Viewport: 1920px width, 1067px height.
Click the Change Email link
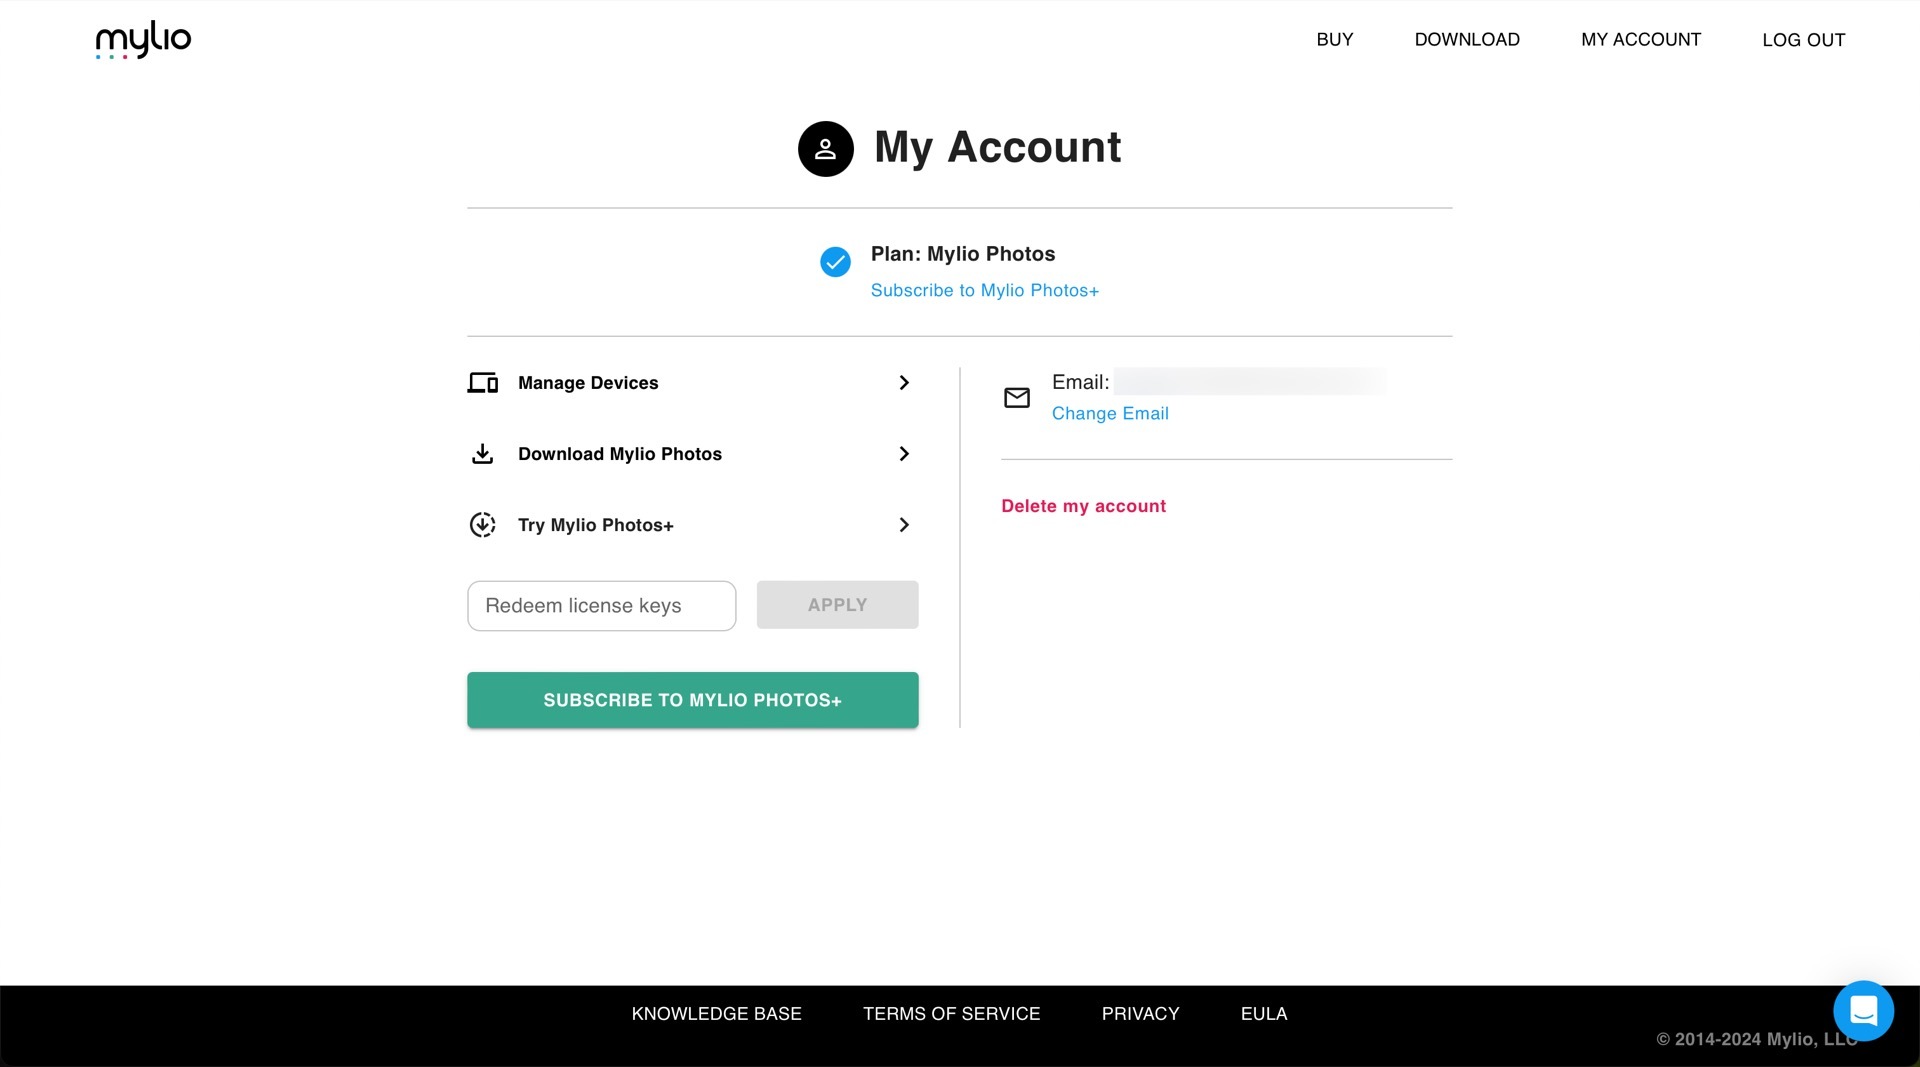click(x=1109, y=414)
